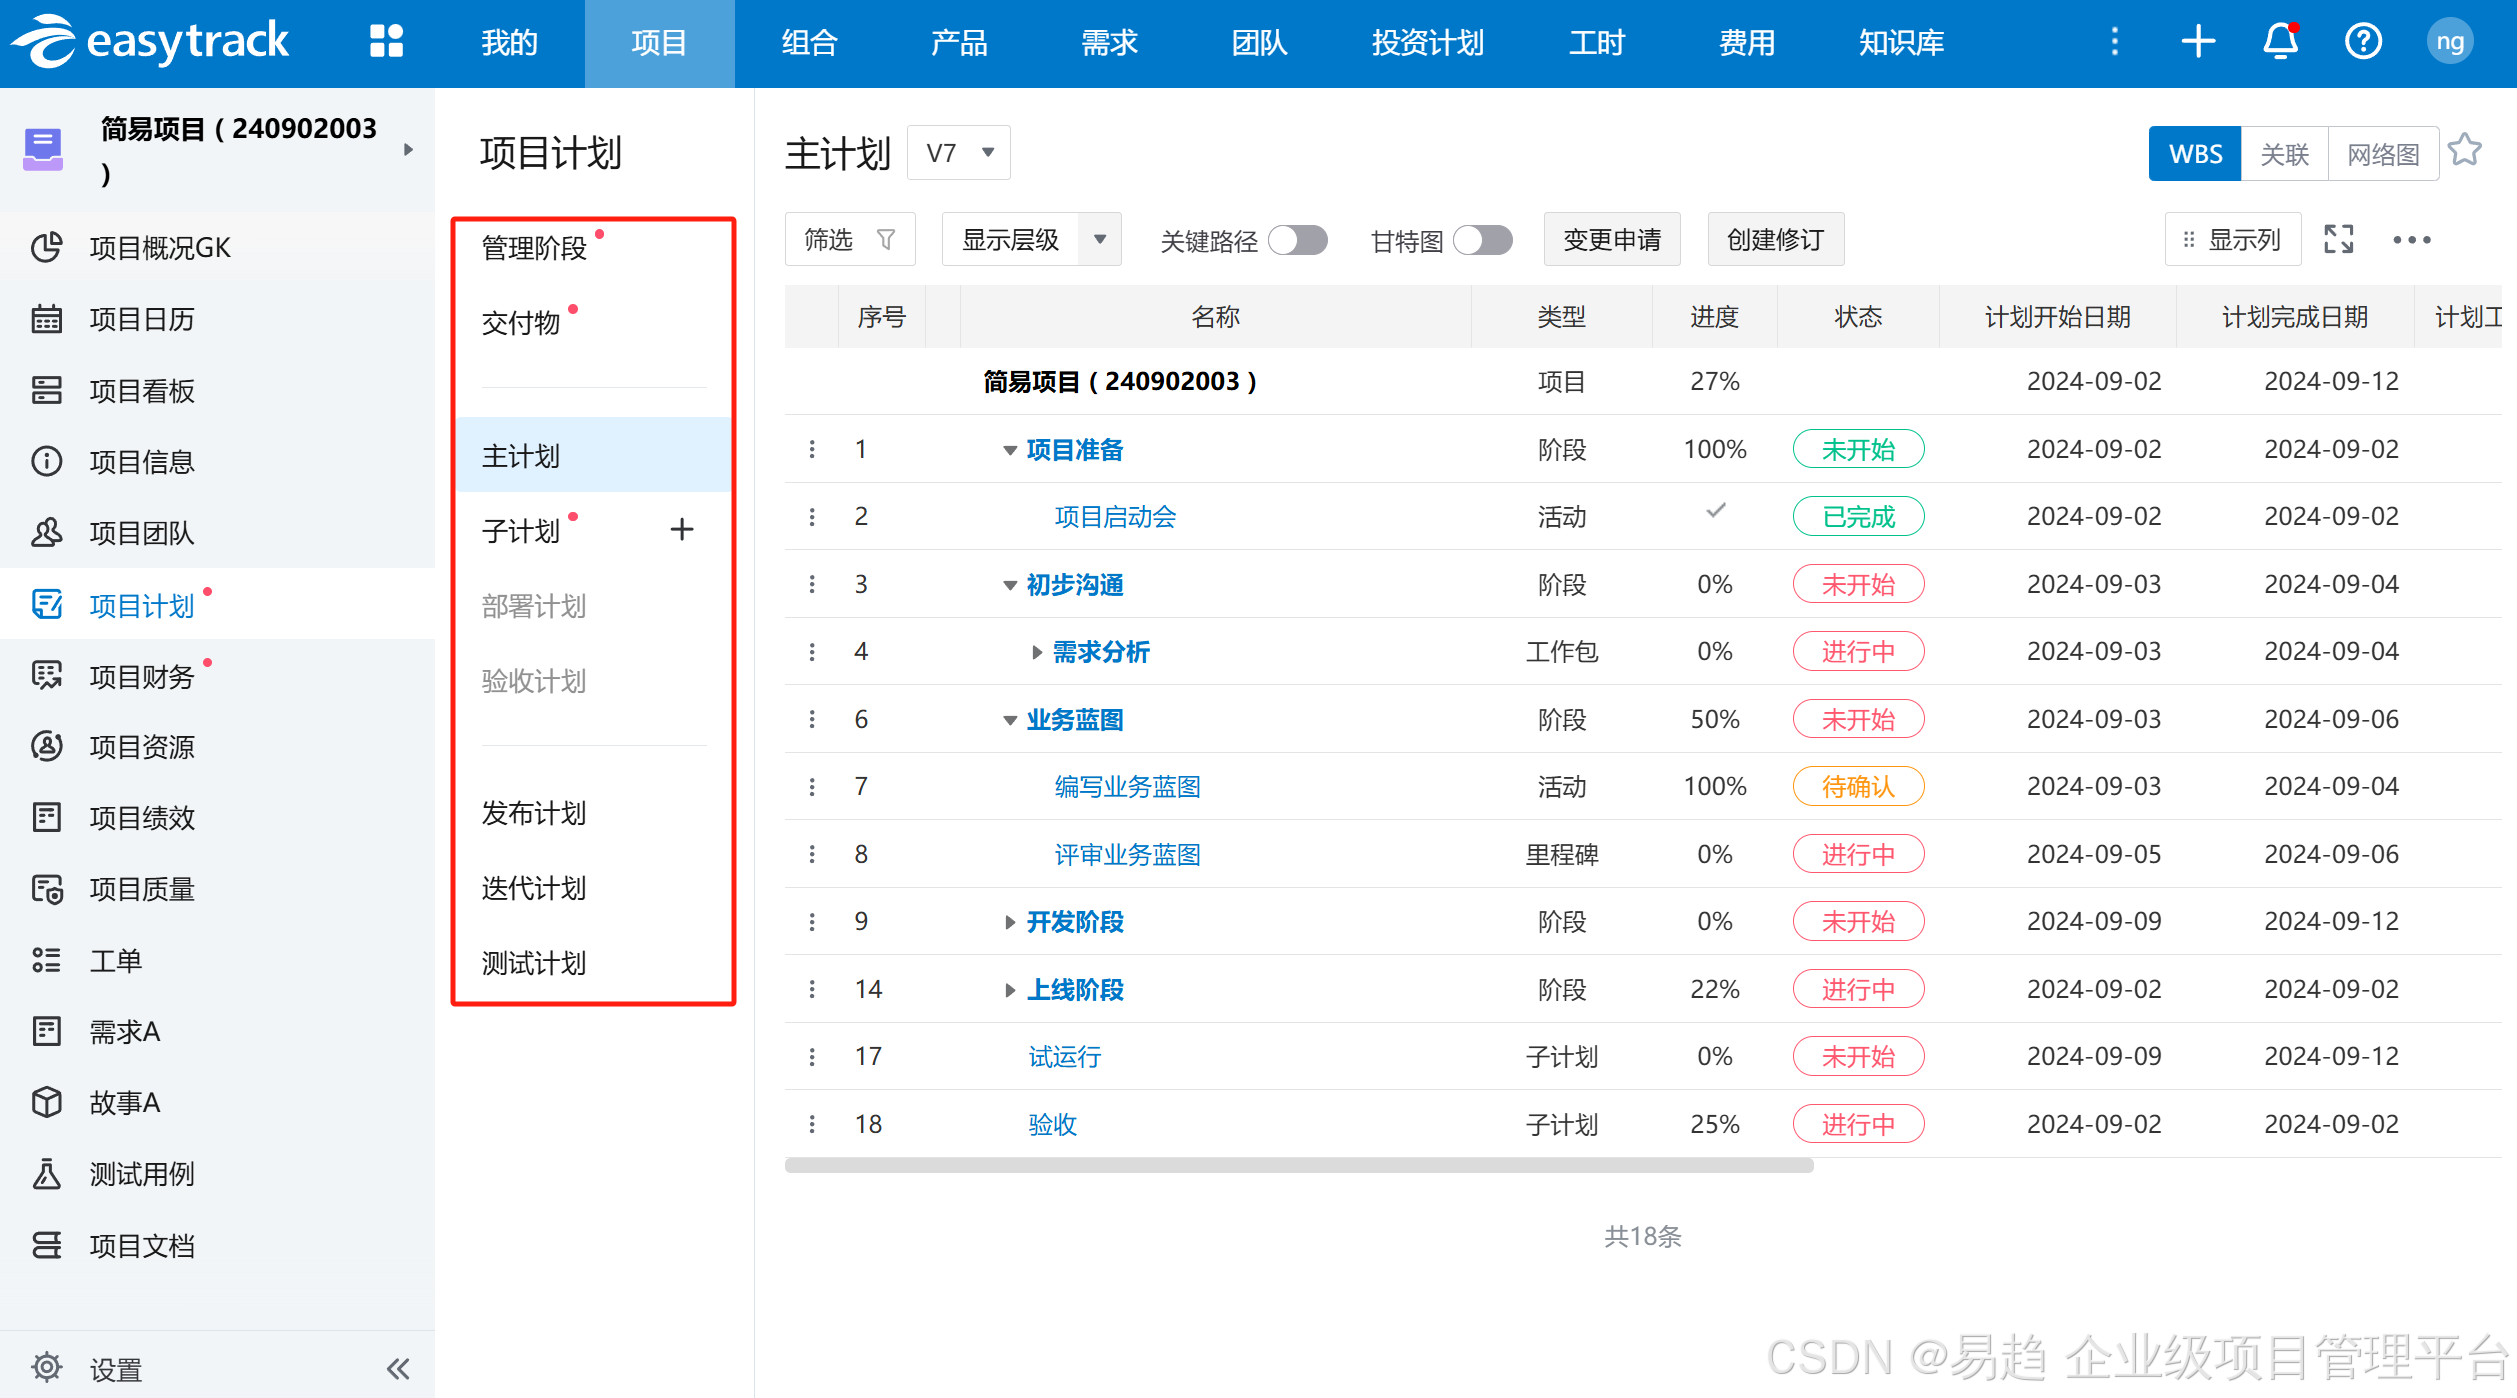Click the global plus create icon
The width and height of the screenshot is (2517, 1398).
pyautogui.click(x=2198, y=42)
